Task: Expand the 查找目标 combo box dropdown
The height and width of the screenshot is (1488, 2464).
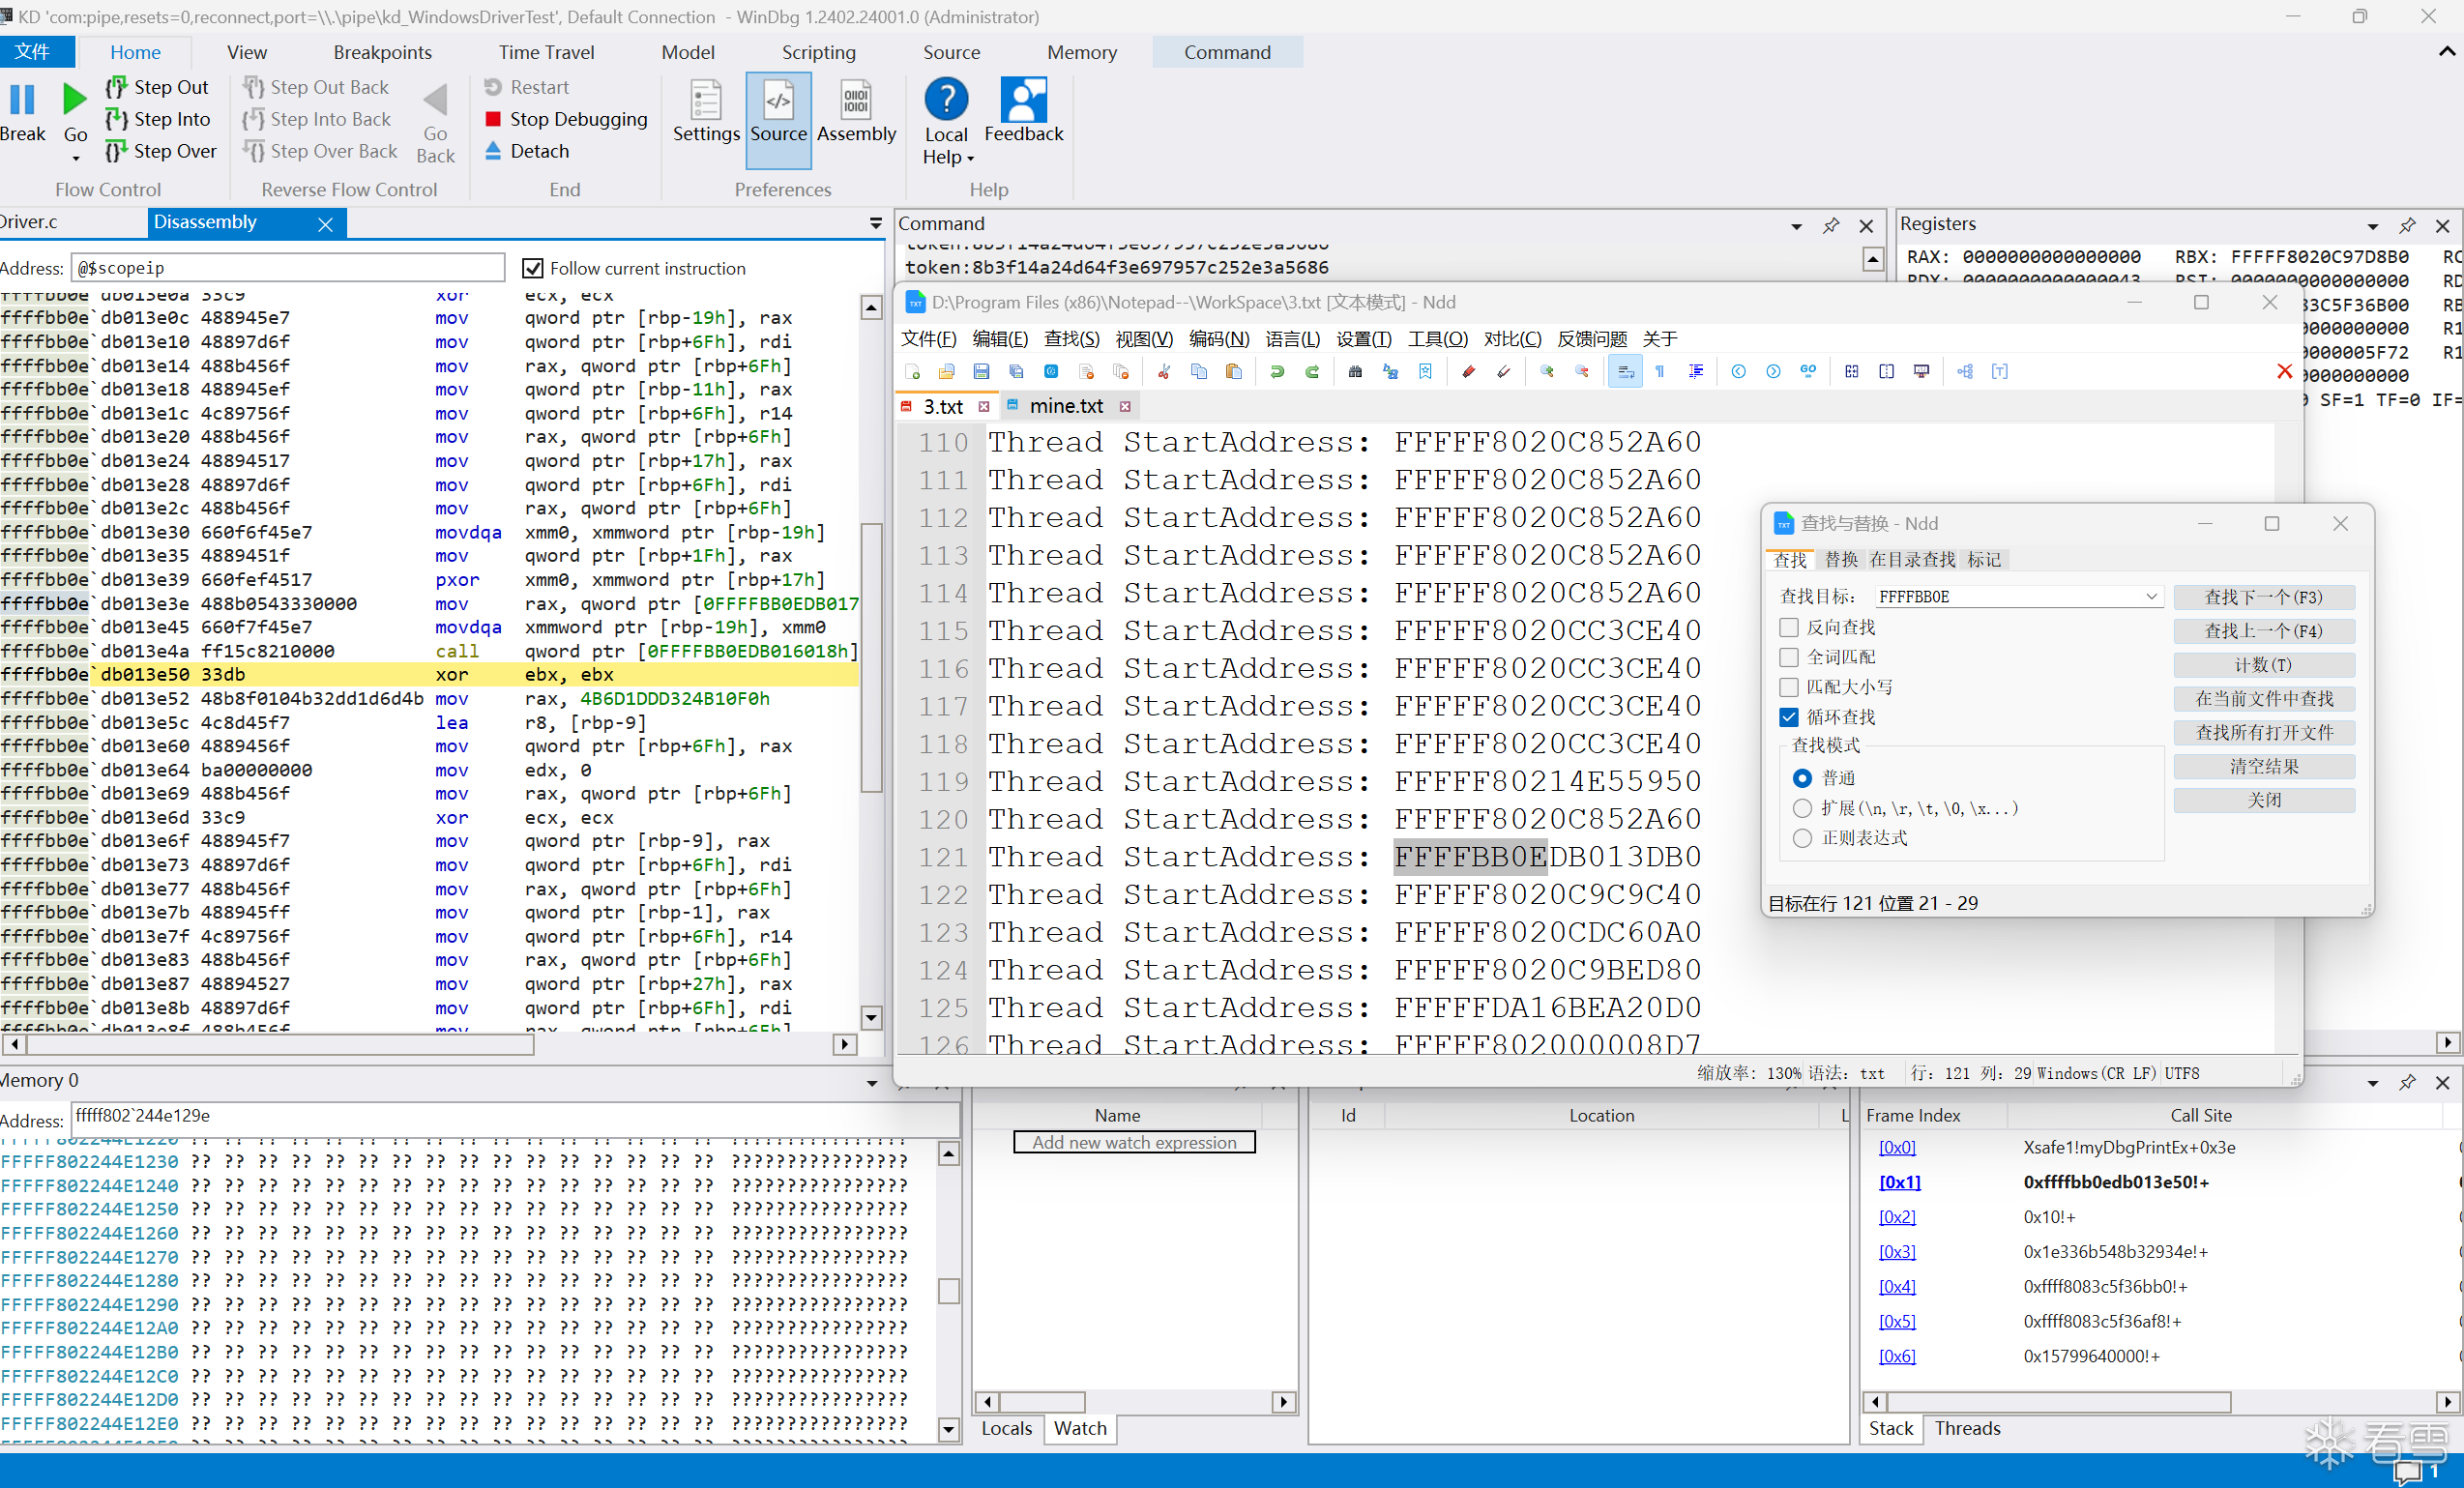Action: [x=2151, y=597]
